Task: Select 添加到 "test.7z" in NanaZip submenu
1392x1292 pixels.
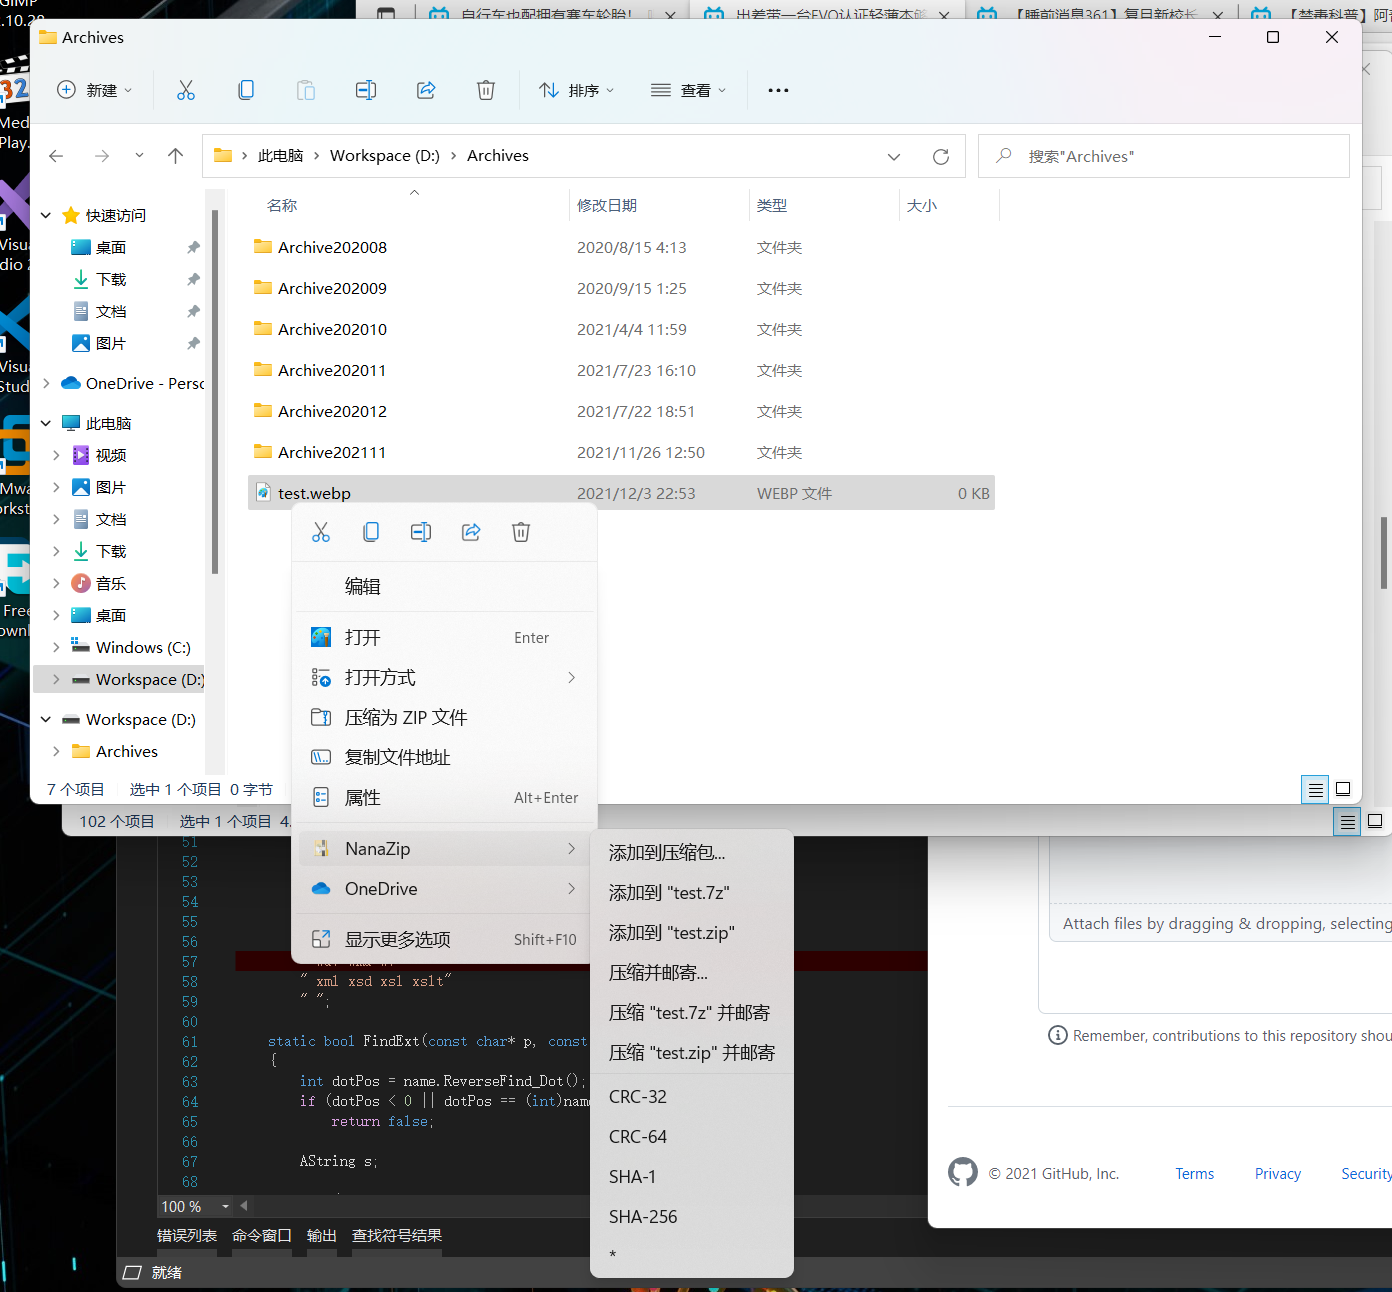Action: tap(668, 892)
